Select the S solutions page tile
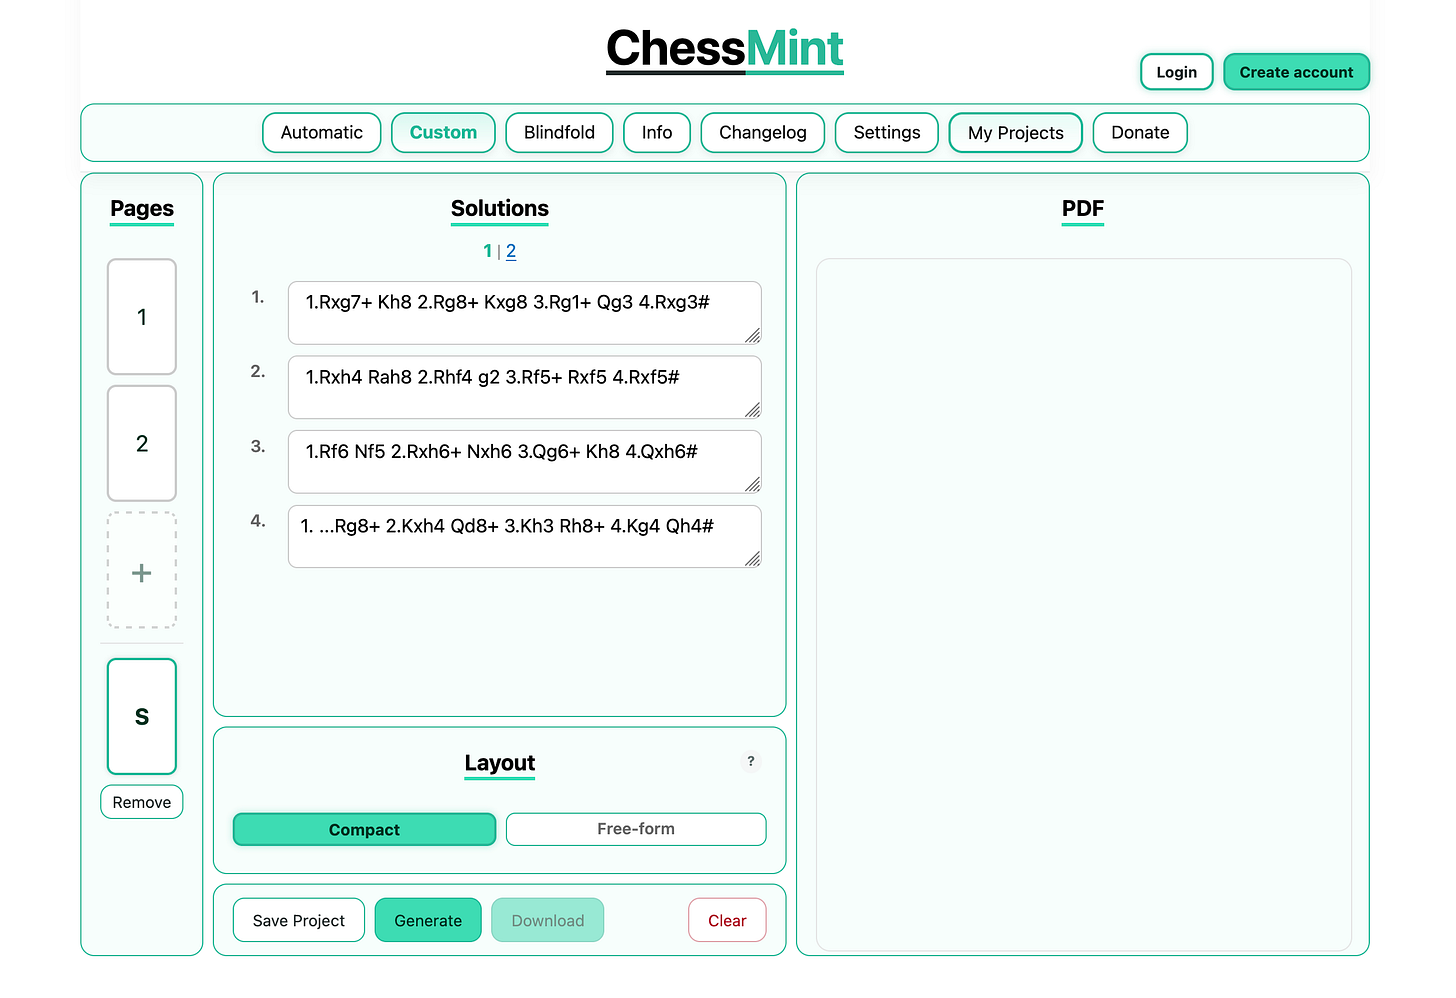The image size is (1456, 998). (x=142, y=716)
